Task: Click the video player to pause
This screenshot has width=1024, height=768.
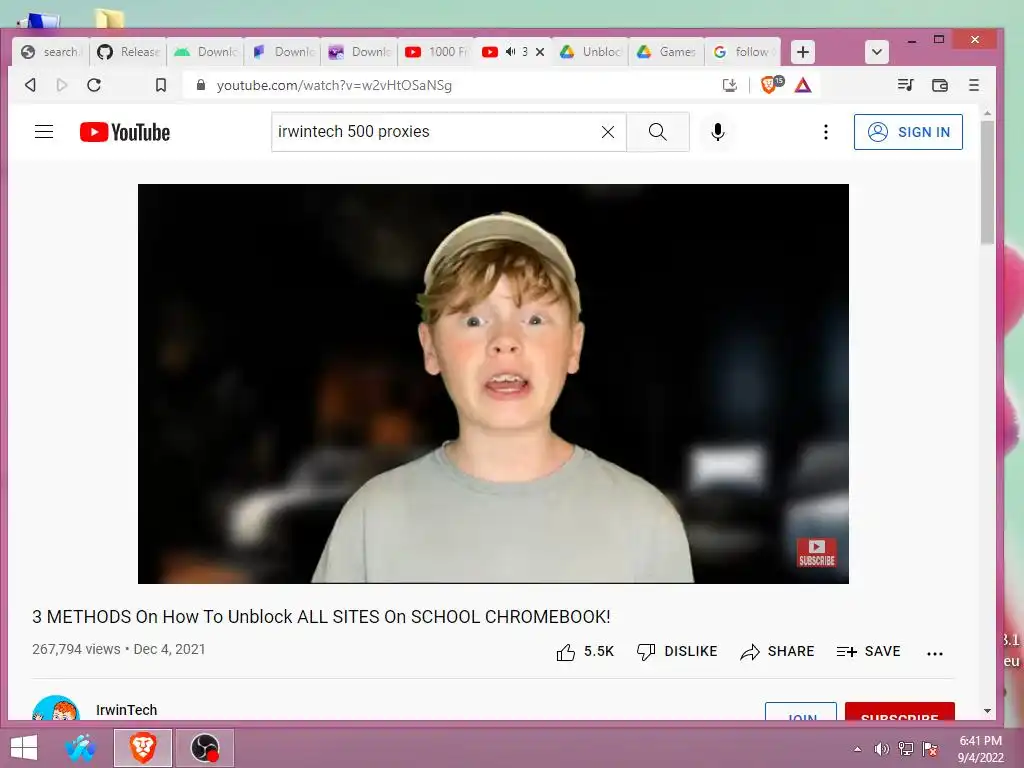Action: 493,383
